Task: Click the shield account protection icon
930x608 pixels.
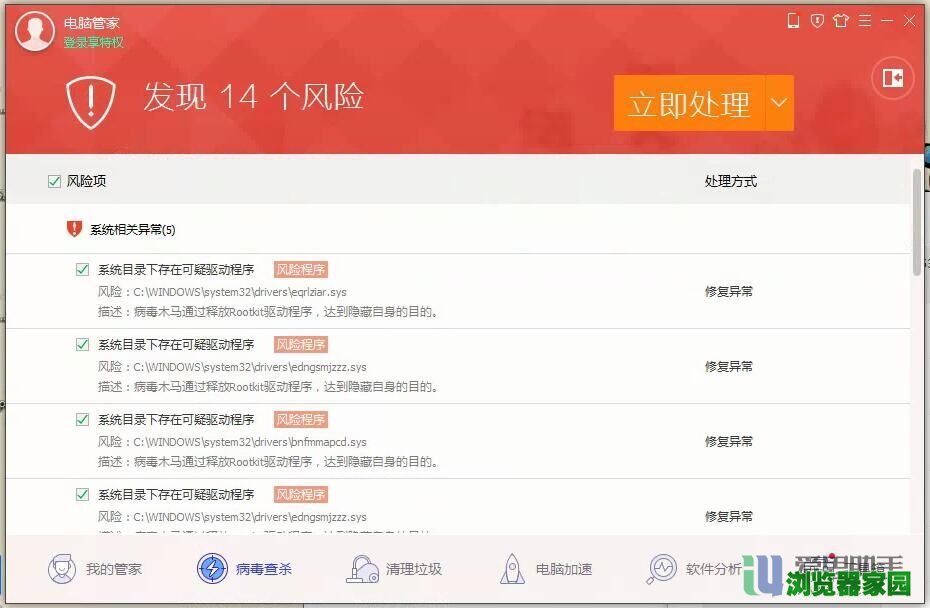Action: 817,21
